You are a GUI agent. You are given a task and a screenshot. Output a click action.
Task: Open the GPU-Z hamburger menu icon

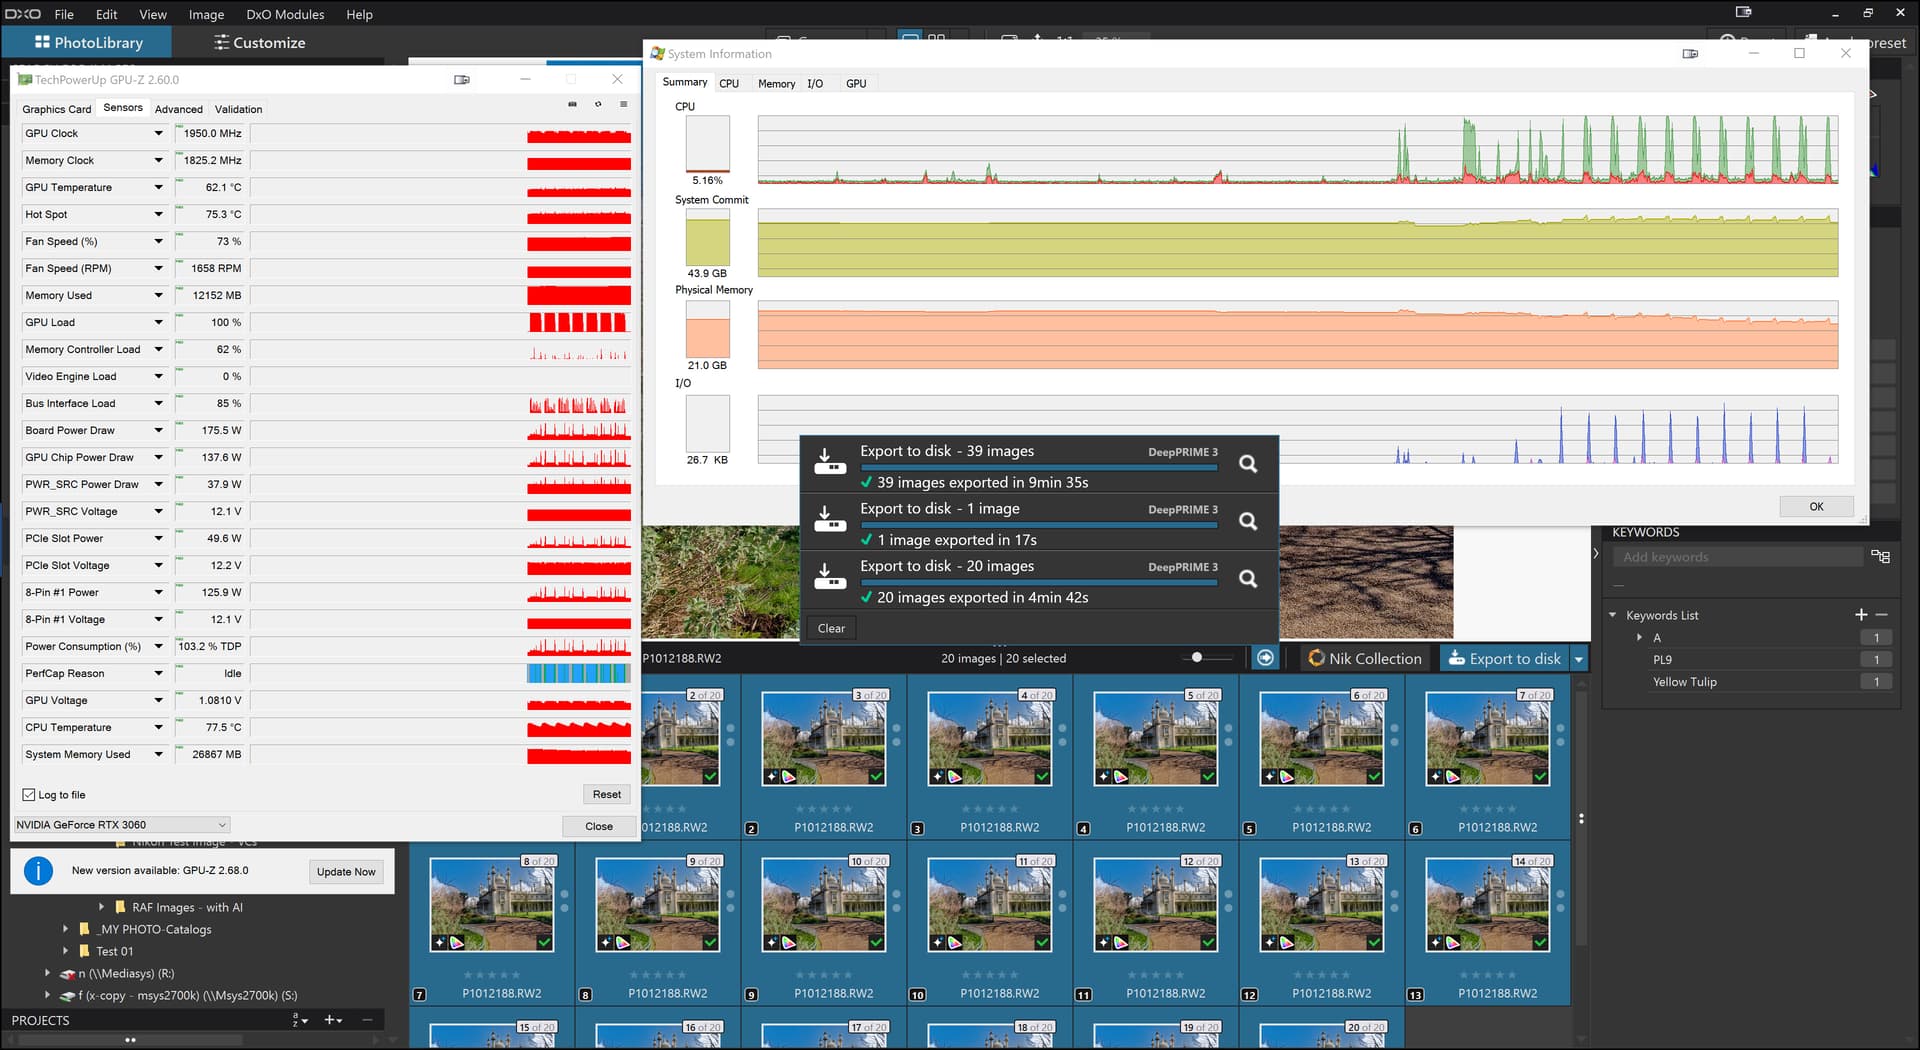pyautogui.click(x=624, y=105)
